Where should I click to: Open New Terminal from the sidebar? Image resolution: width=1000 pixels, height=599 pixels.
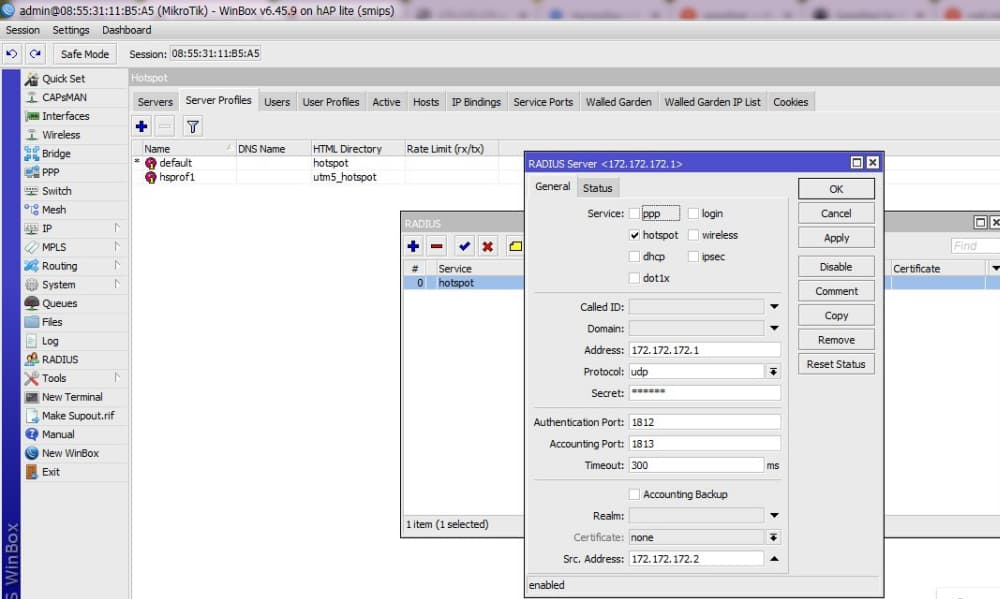point(71,397)
